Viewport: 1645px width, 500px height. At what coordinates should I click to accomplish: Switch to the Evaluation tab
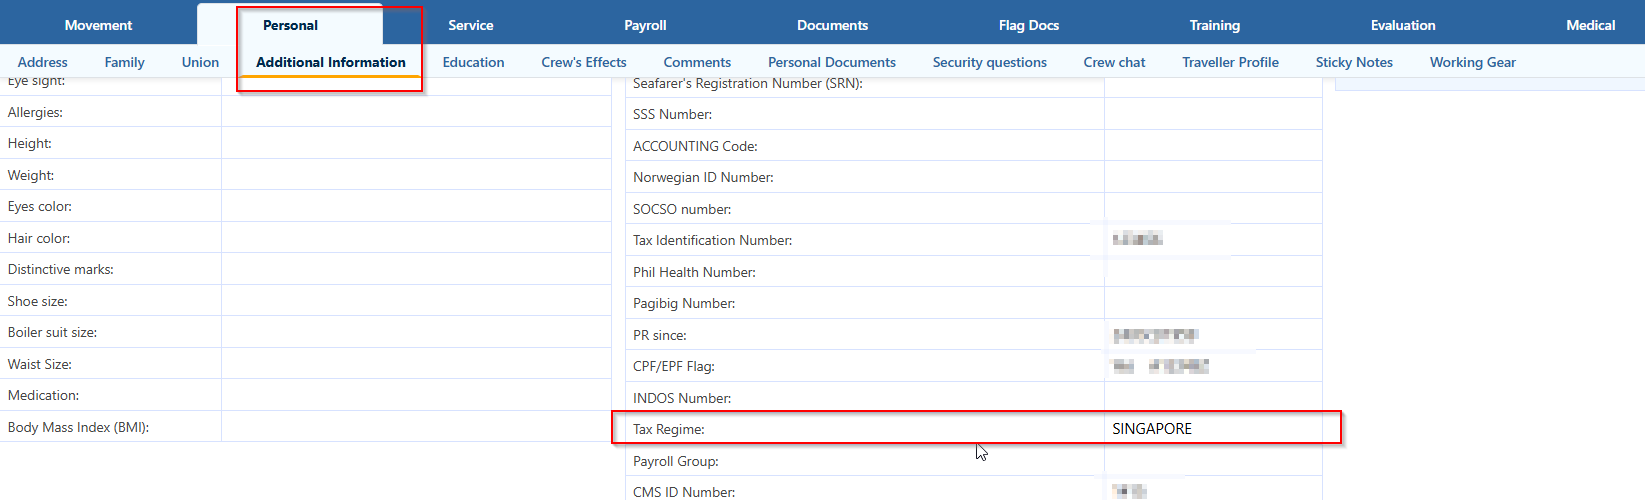(1402, 25)
